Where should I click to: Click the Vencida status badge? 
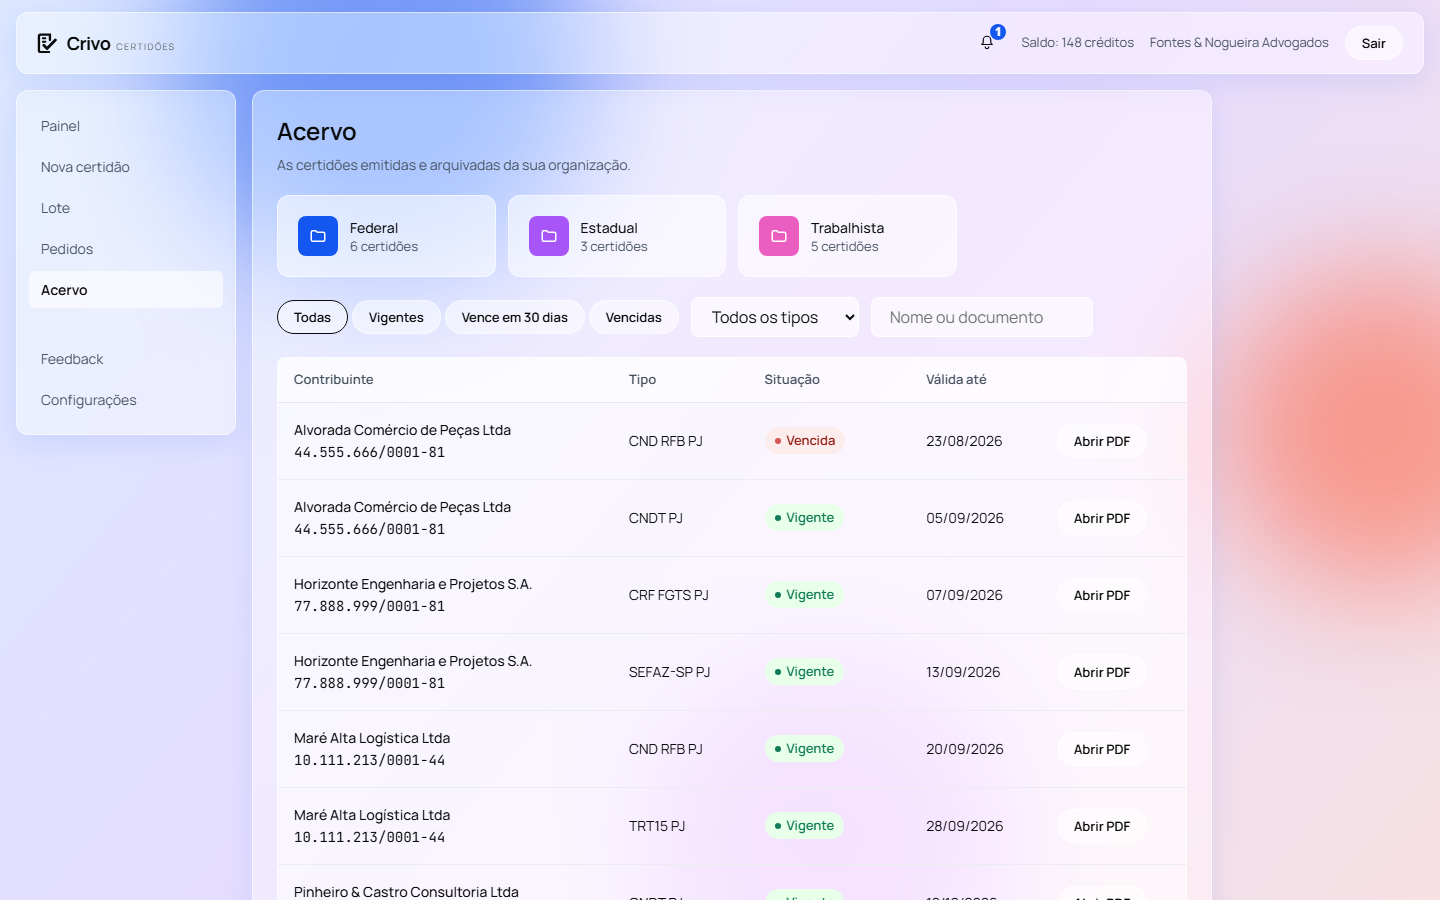tap(805, 441)
